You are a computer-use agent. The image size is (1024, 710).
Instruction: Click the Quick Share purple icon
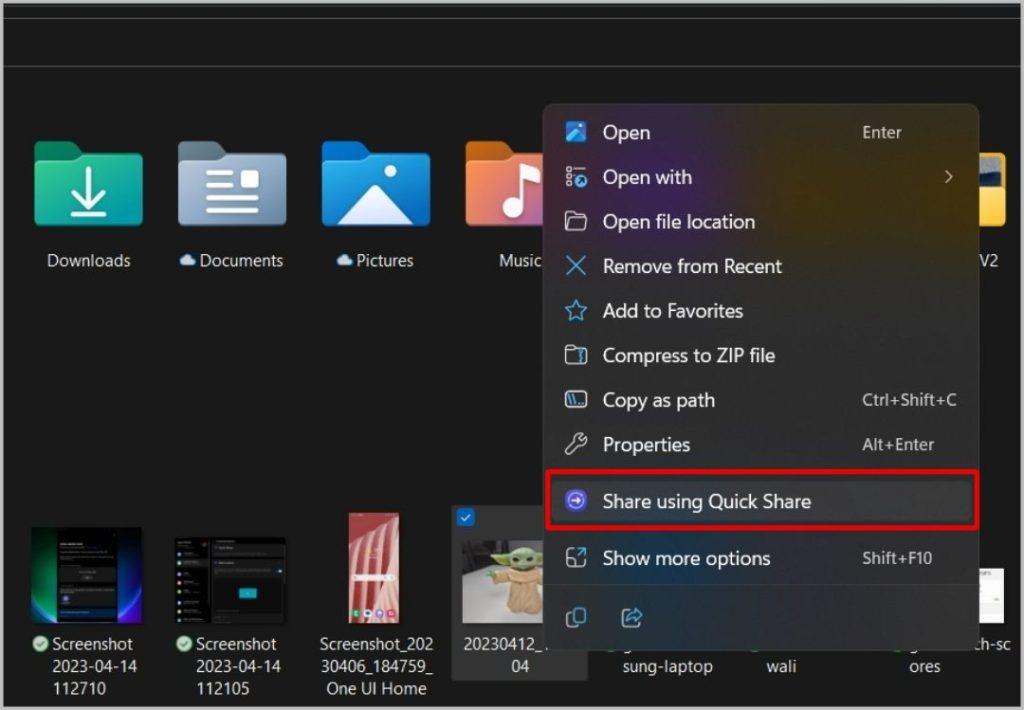(x=576, y=501)
